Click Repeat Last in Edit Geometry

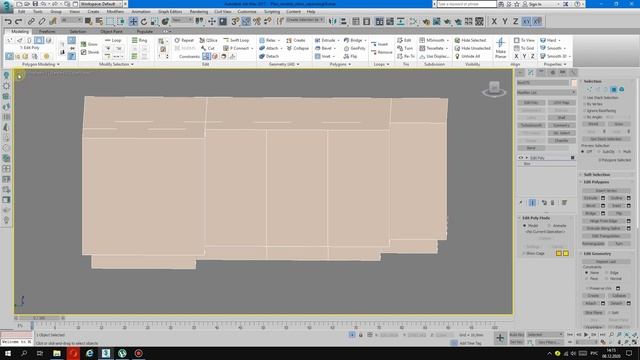pyautogui.click(x=606, y=262)
